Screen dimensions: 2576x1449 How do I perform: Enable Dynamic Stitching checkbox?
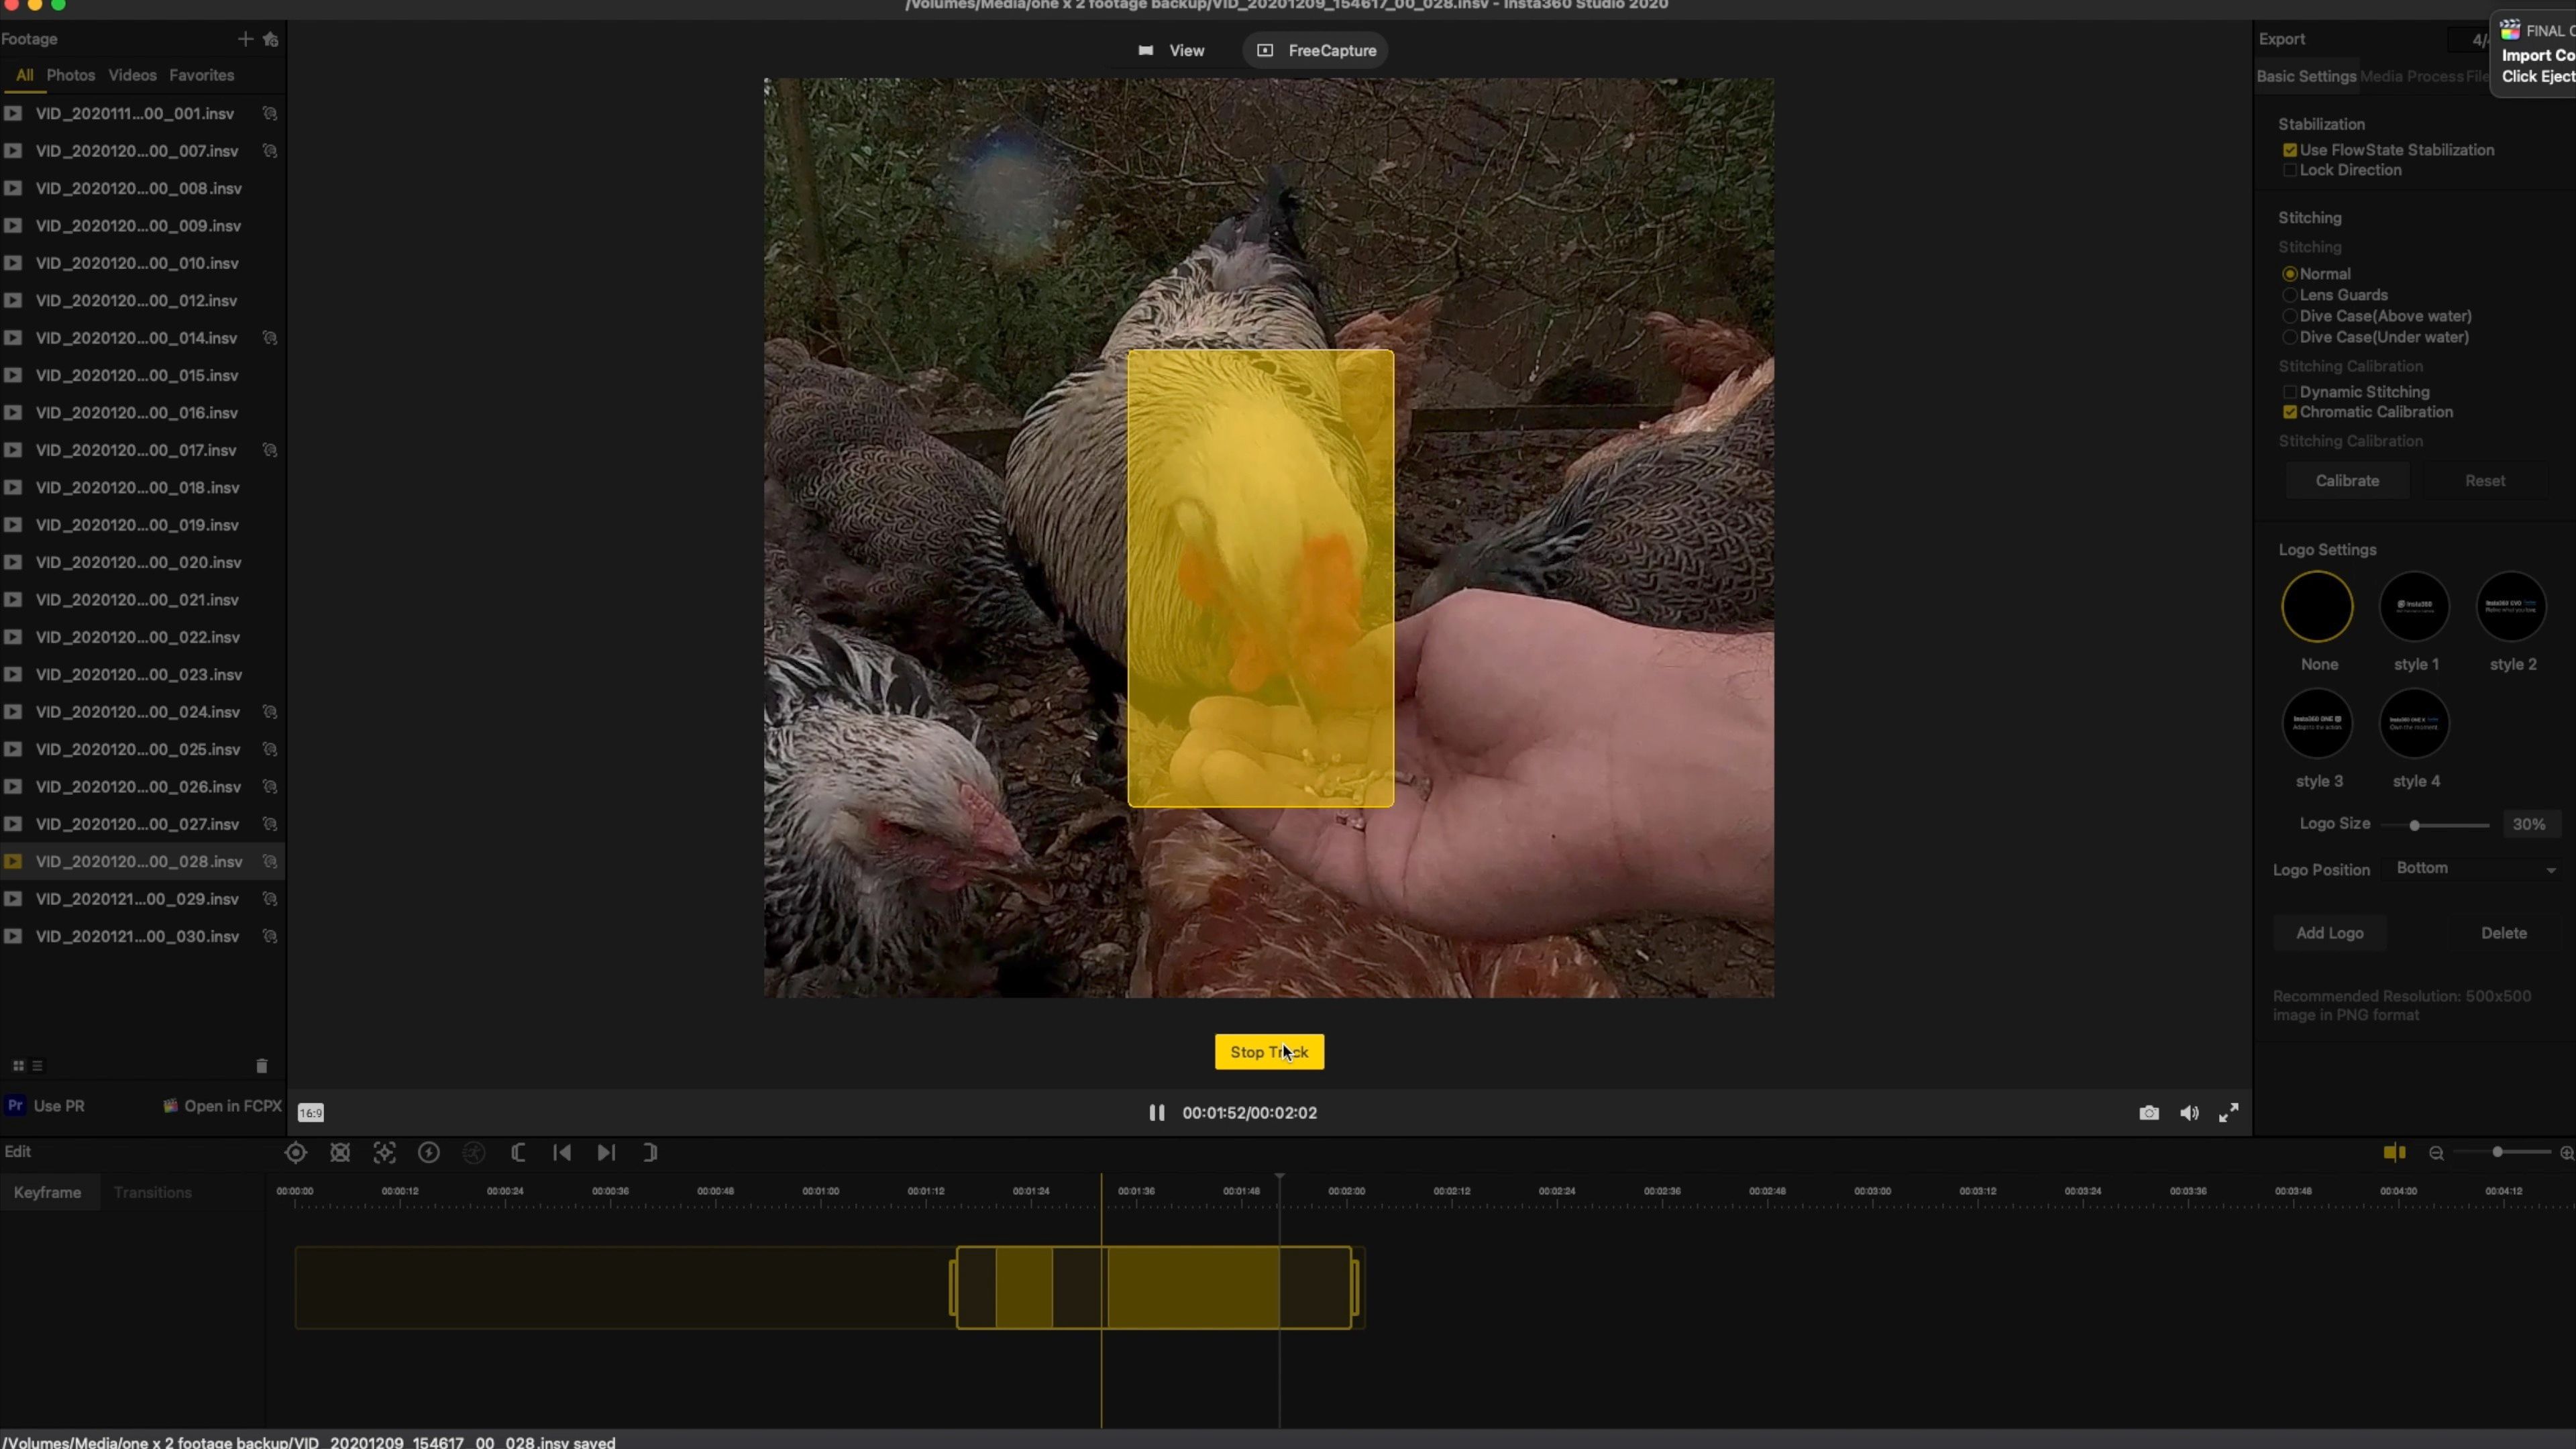click(2290, 392)
